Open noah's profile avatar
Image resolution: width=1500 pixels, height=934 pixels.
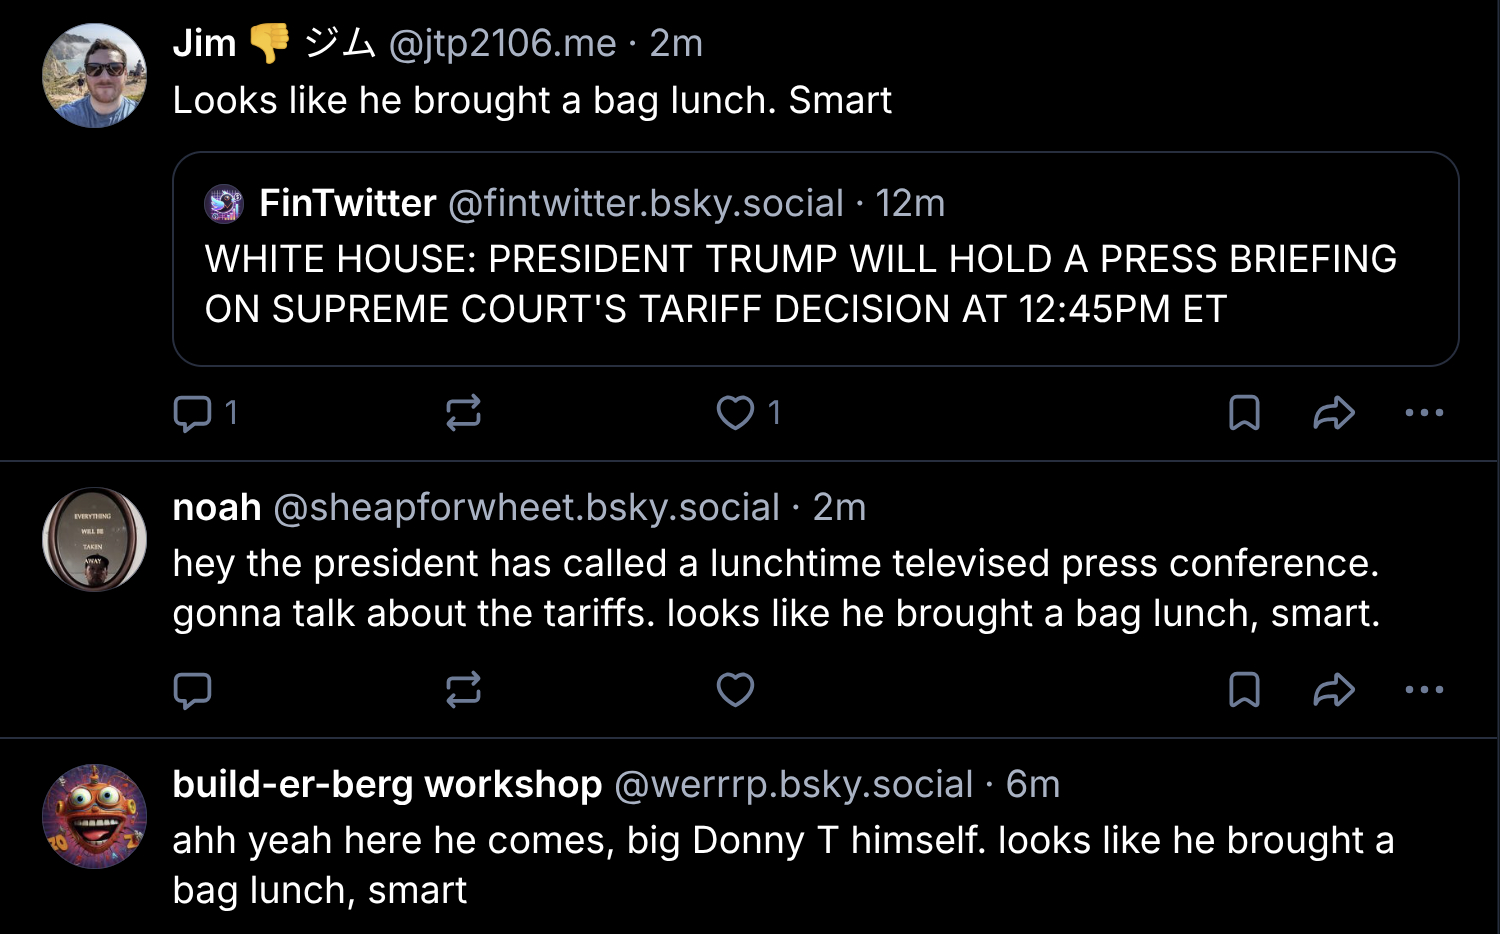pos(94,540)
